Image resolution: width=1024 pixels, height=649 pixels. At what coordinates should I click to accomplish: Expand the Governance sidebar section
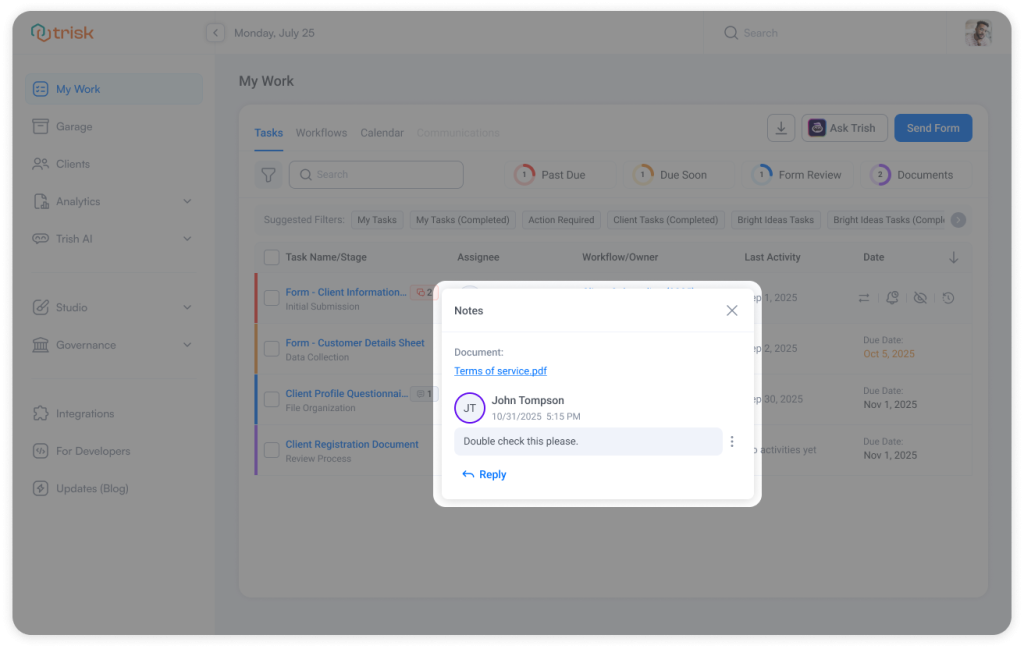click(x=187, y=345)
